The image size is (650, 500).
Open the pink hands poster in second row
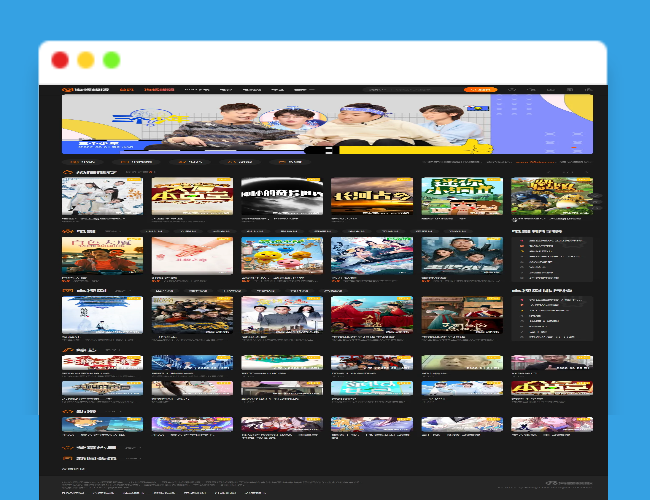tap(192, 256)
